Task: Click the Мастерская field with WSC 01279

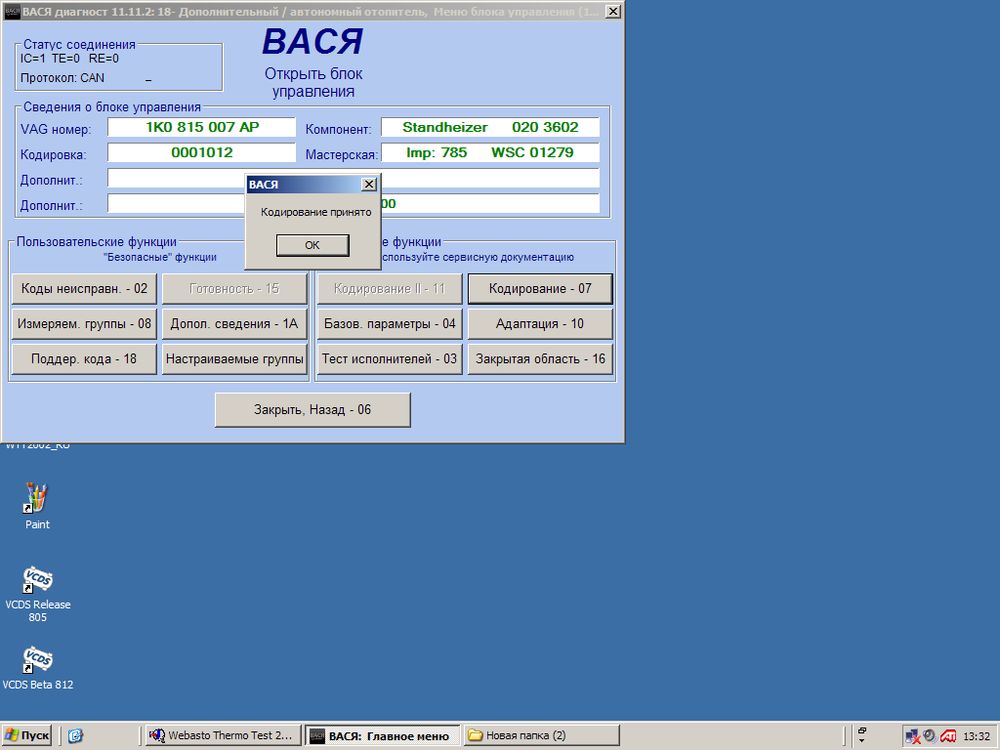Action: point(490,152)
